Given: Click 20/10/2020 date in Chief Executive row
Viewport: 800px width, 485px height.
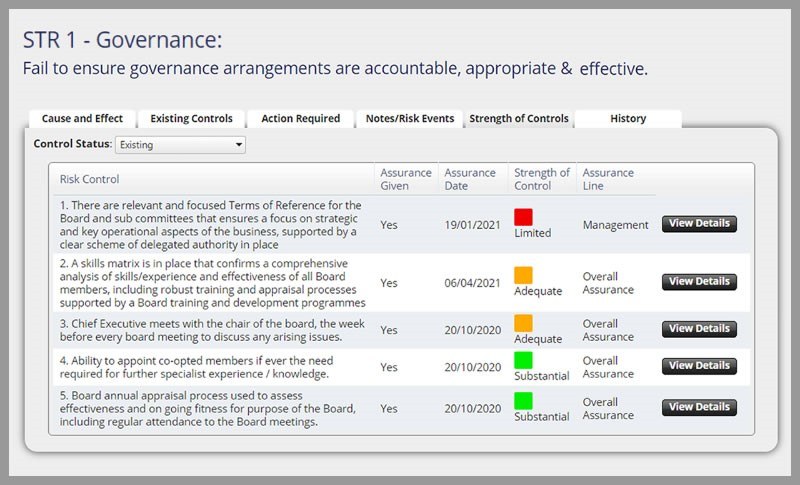Looking at the screenshot, I should click(x=472, y=330).
